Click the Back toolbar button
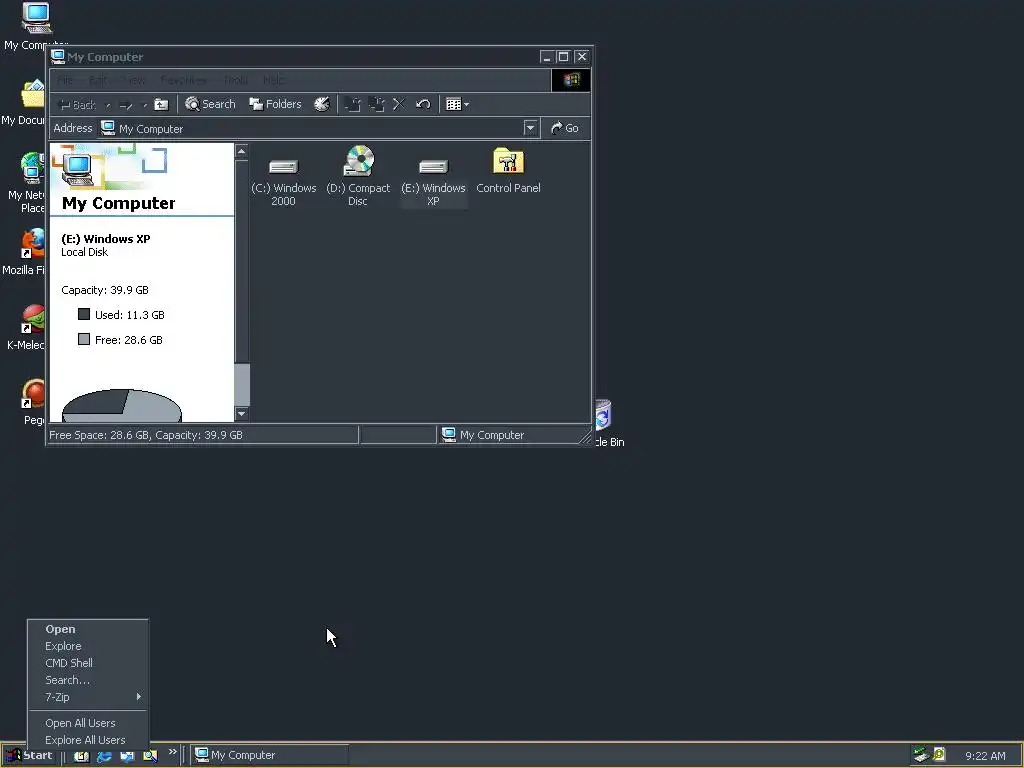The width and height of the screenshot is (1024, 768). 77,104
